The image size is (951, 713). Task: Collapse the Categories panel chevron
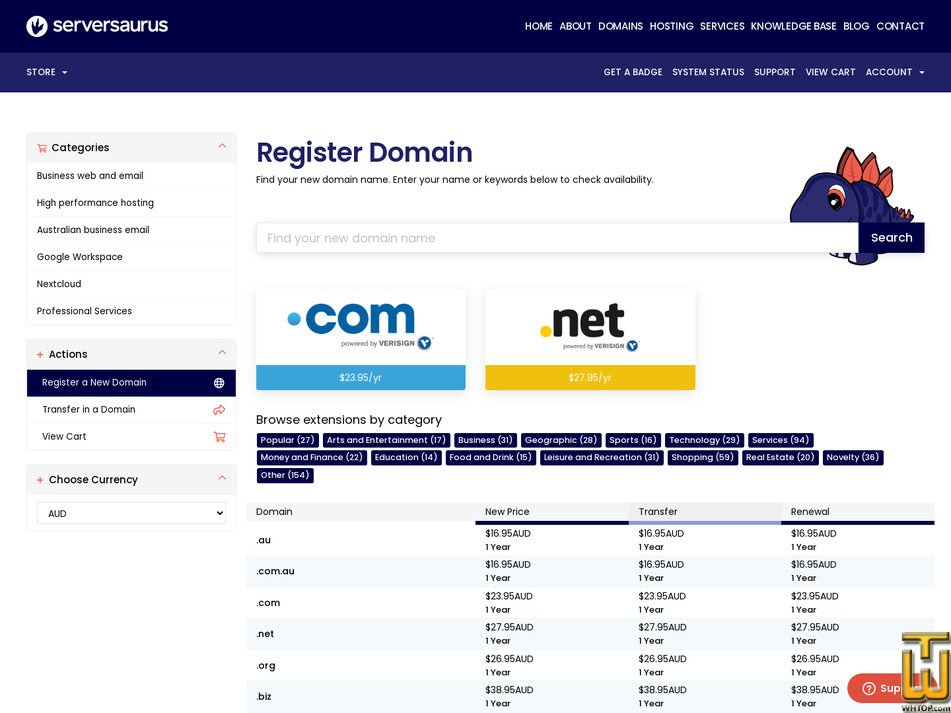click(222, 146)
